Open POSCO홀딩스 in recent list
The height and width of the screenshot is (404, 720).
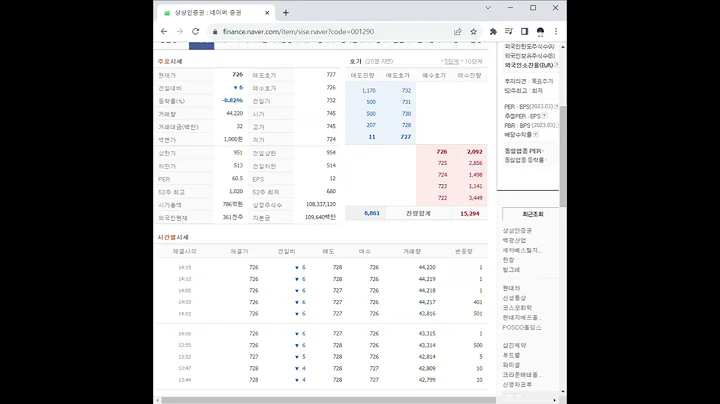(x=522, y=327)
